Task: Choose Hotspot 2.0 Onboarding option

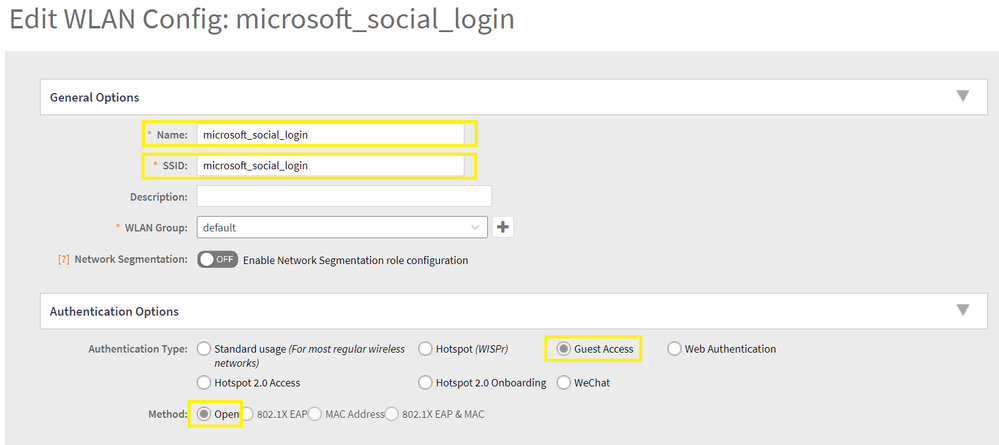Action: pyautogui.click(x=426, y=382)
